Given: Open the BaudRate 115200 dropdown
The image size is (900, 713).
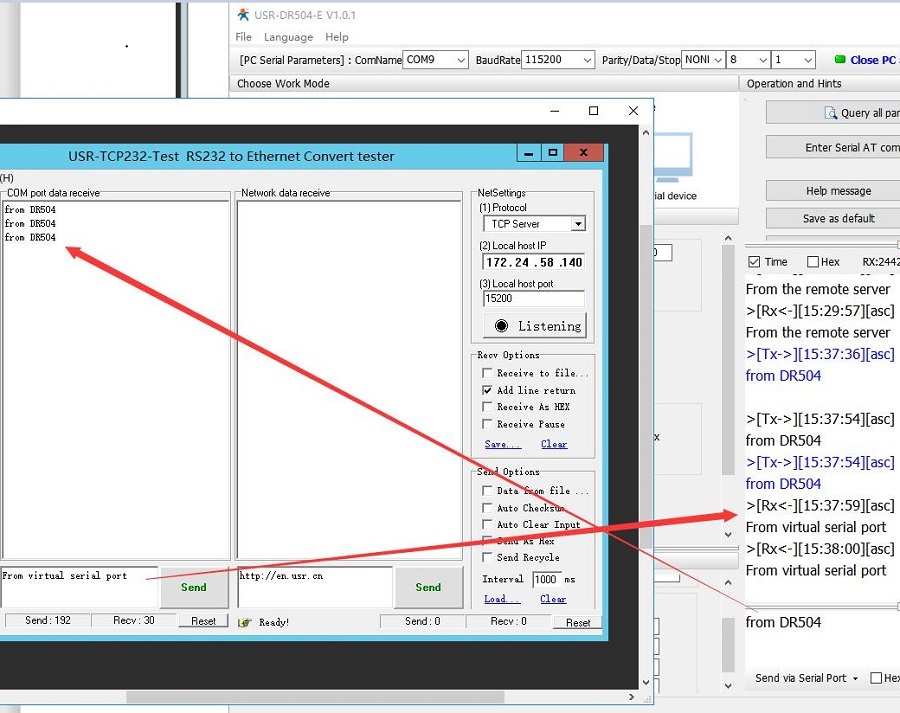Looking at the screenshot, I should [587, 60].
